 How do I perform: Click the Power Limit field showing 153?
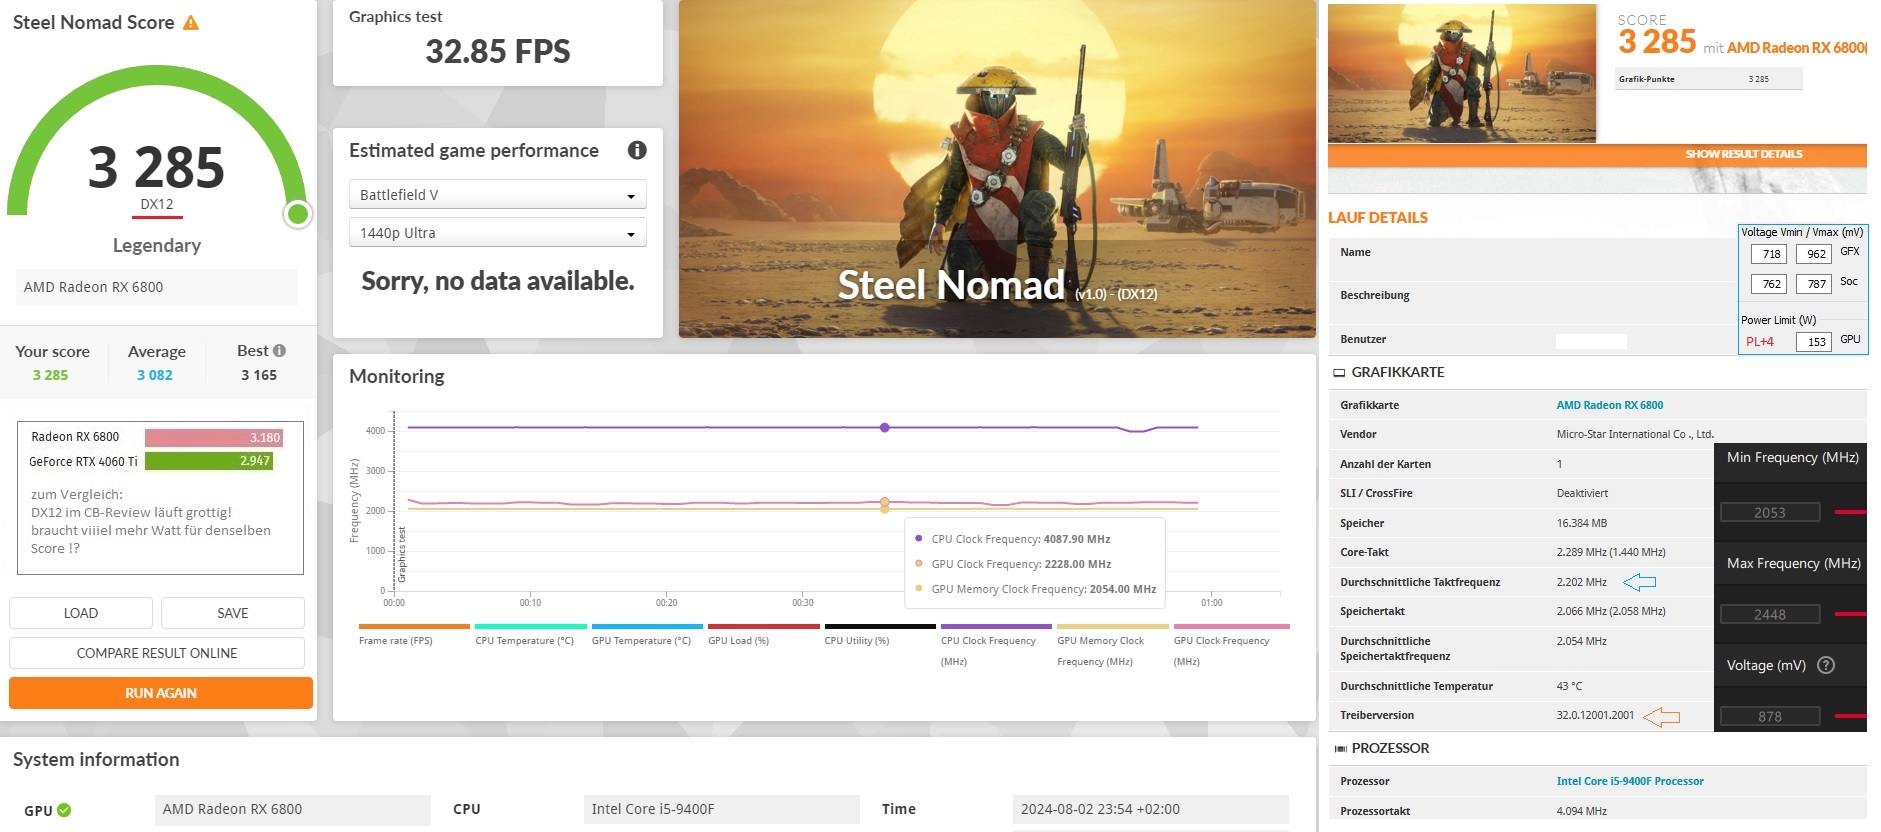coord(1814,342)
